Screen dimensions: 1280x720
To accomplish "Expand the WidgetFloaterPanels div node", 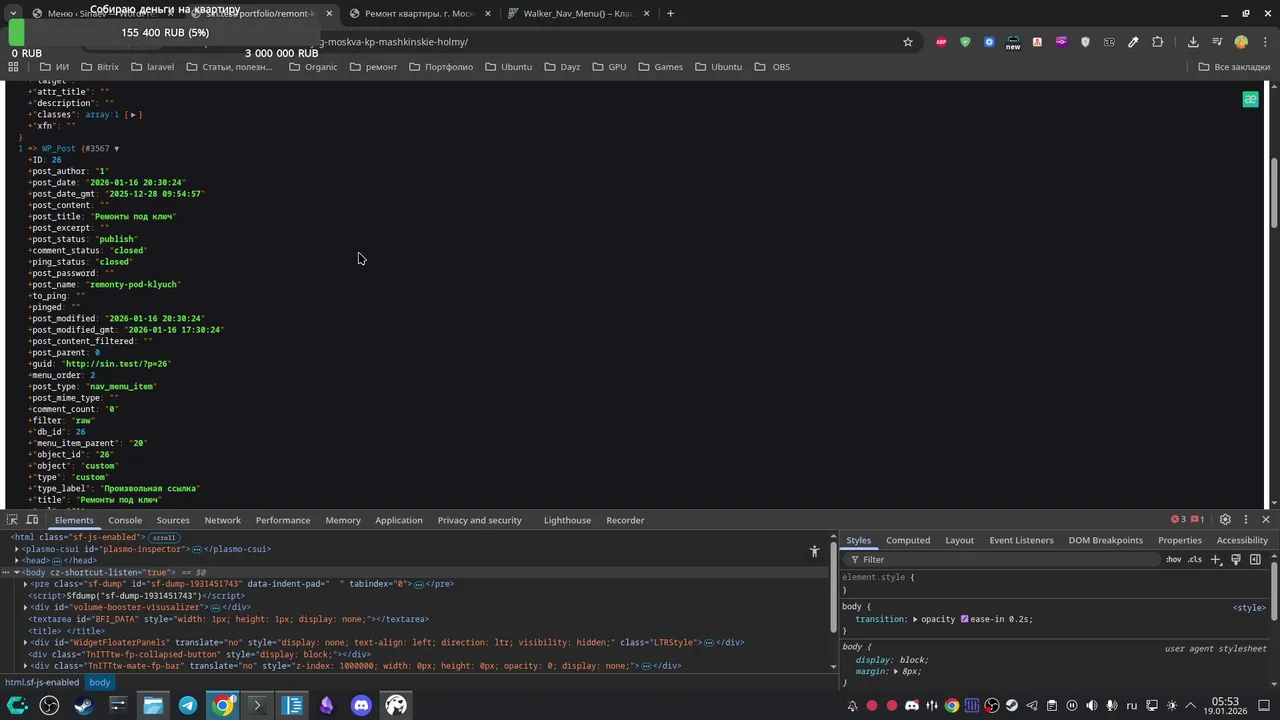I will [25, 642].
